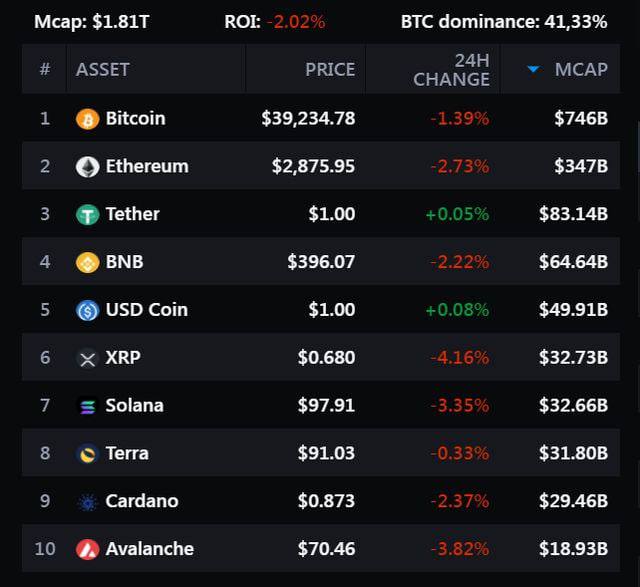Click the Terra logo icon
The height and width of the screenshot is (587, 640).
pos(88,454)
